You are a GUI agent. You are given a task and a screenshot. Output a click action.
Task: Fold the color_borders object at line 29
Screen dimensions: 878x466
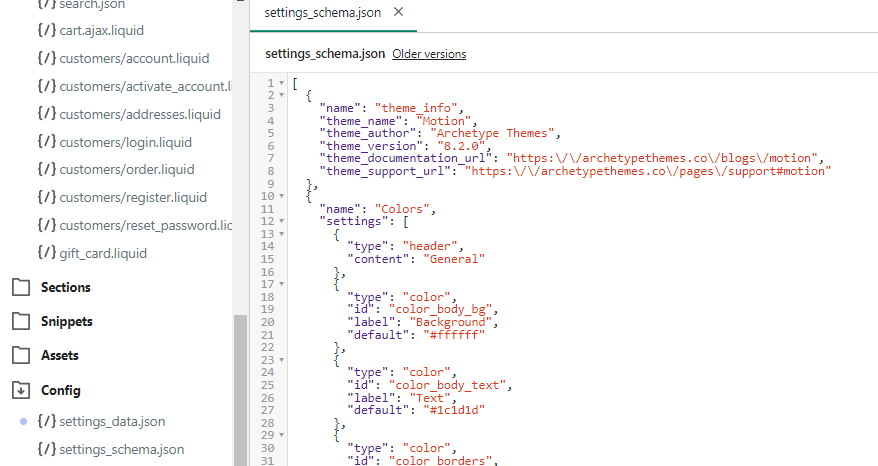(282, 435)
